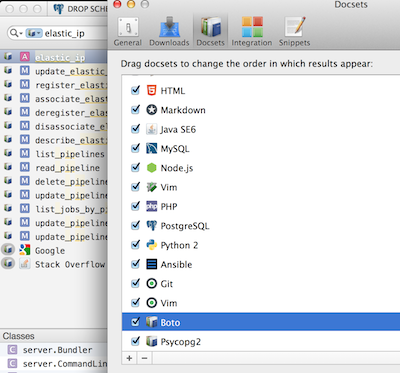Click the PHP logo icon
The width and height of the screenshot is (400, 373).
(152, 206)
